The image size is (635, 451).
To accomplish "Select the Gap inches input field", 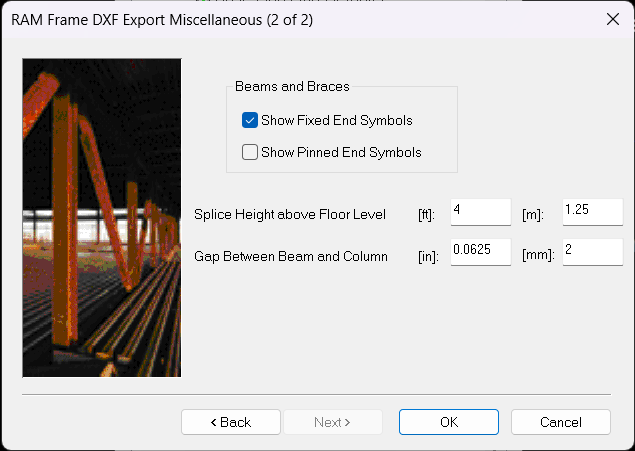I will (480, 252).
